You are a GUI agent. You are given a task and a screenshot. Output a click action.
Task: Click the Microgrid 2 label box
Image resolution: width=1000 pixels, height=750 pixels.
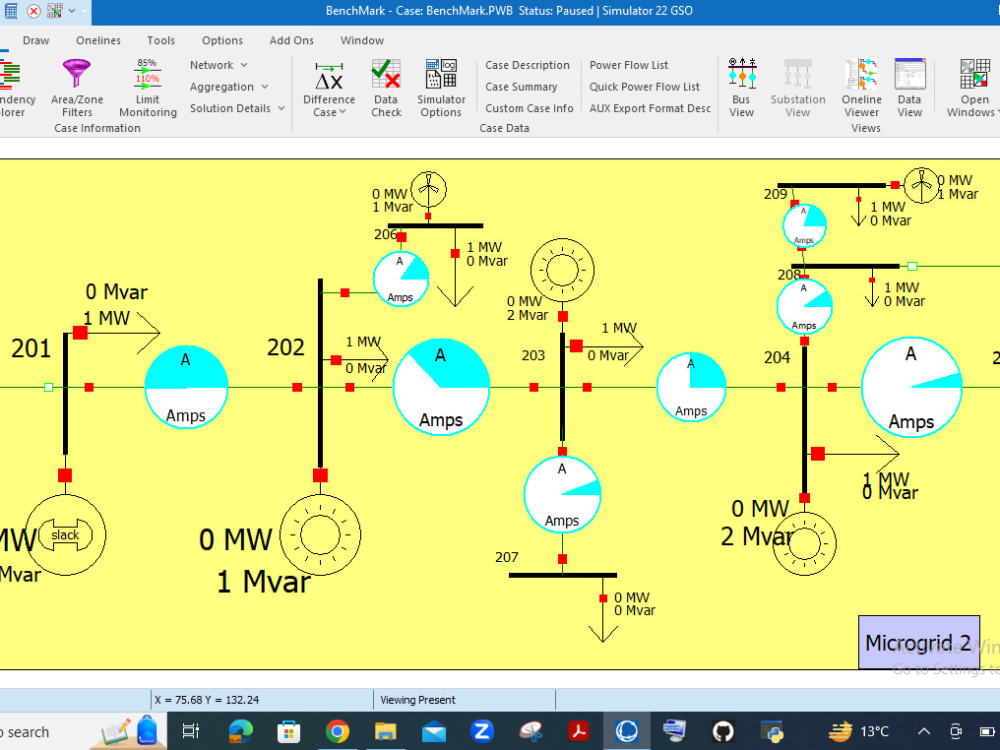pyautogui.click(x=918, y=642)
